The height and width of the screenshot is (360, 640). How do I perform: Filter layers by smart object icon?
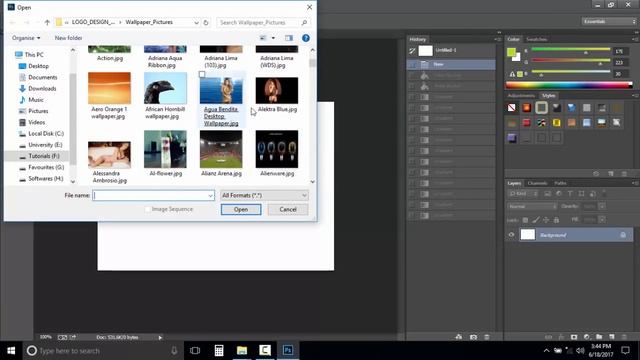tap(593, 193)
